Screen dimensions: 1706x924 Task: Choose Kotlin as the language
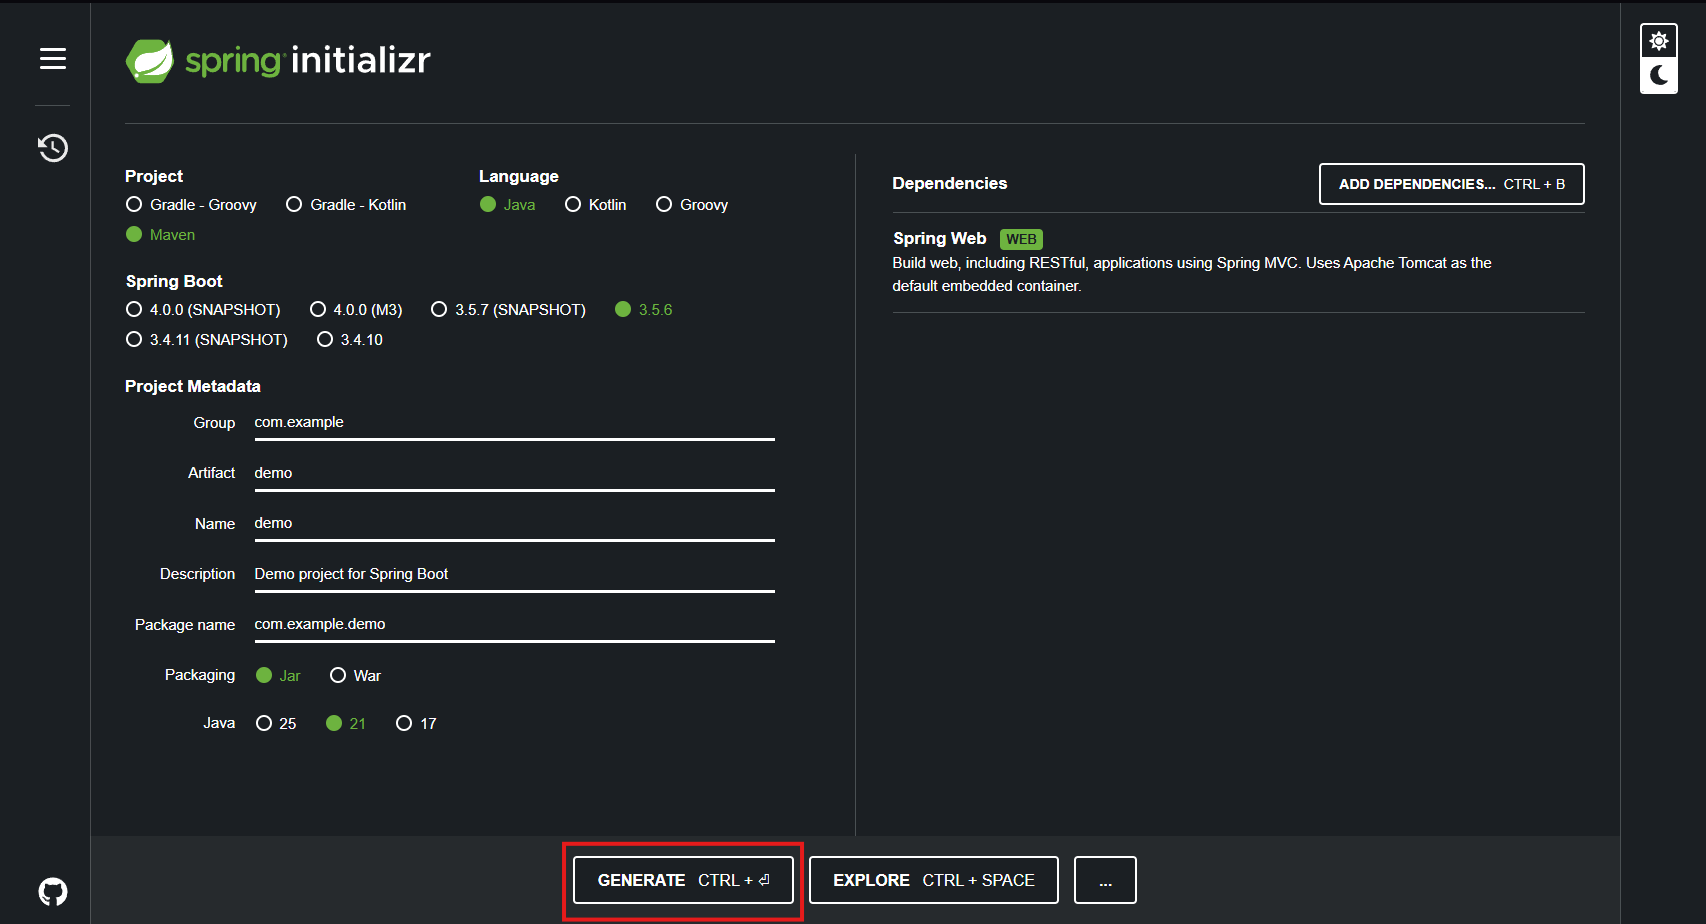coord(573,205)
